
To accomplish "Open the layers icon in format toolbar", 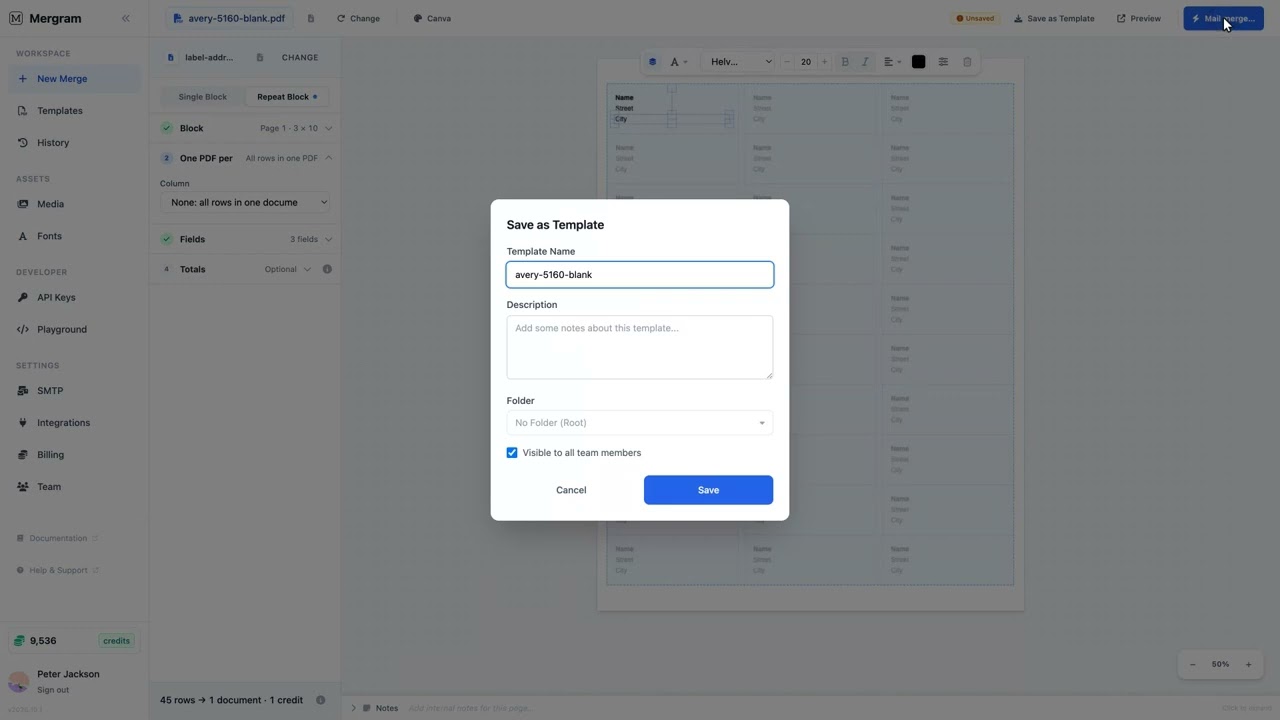I will tap(652, 62).
